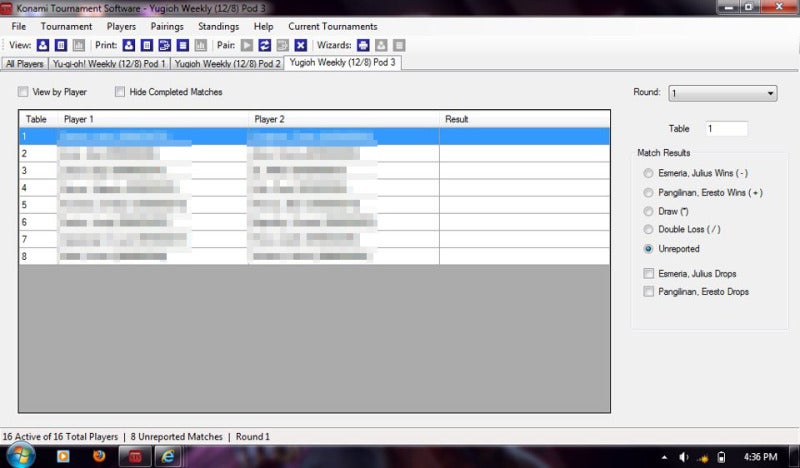This screenshot has height=468, width=800.
Task: Open the Help menu
Action: 263,27
